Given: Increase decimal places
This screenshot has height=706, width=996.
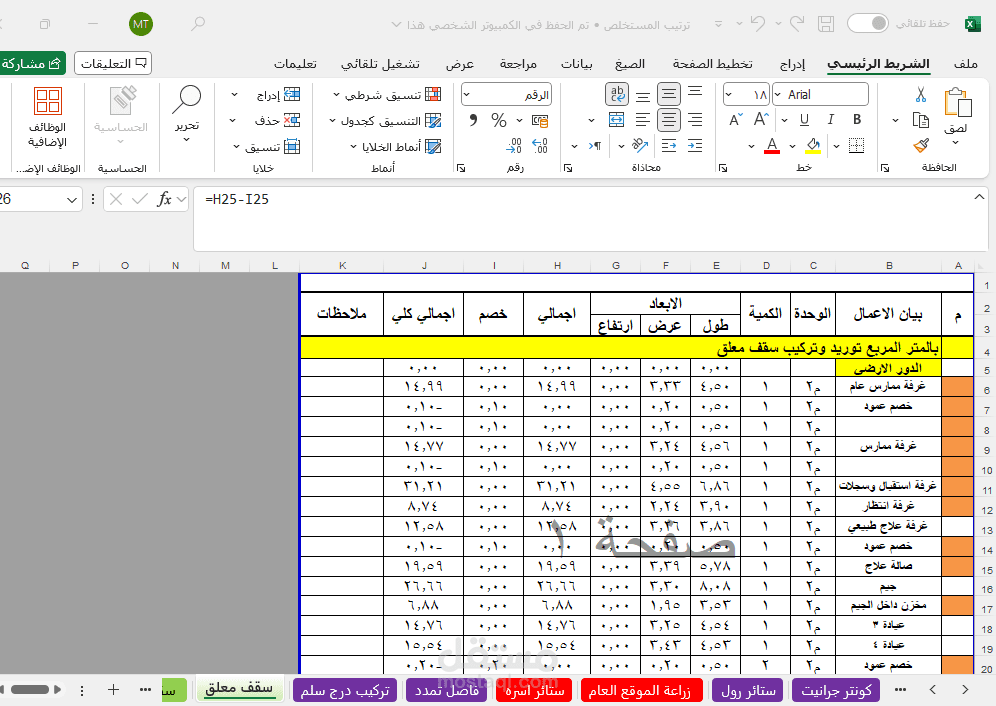Looking at the screenshot, I should (540, 146).
